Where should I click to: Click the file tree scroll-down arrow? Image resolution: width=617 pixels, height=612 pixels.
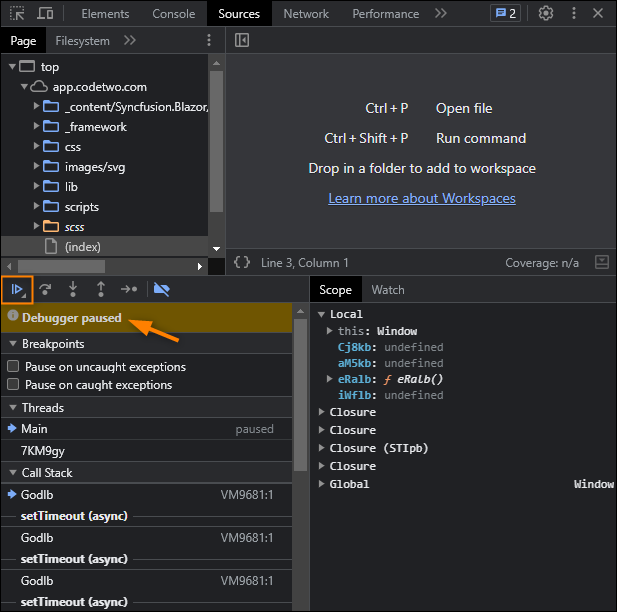(x=216, y=249)
